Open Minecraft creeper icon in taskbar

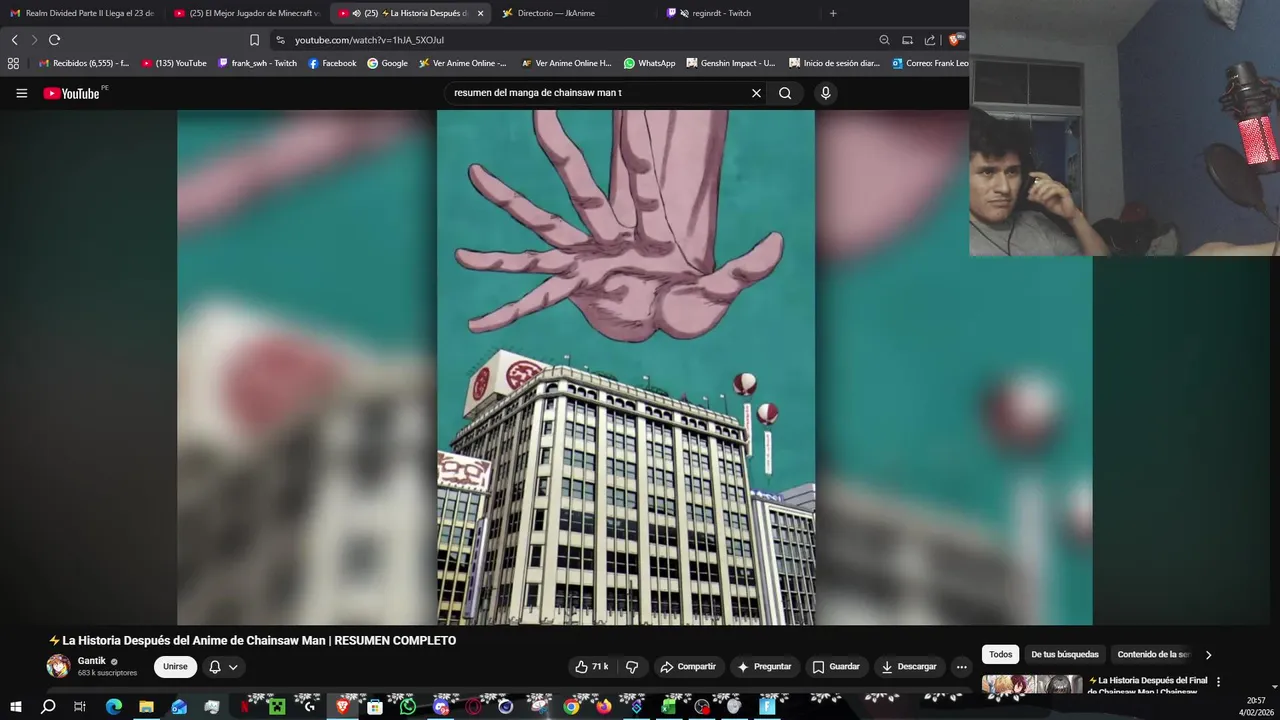click(277, 706)
